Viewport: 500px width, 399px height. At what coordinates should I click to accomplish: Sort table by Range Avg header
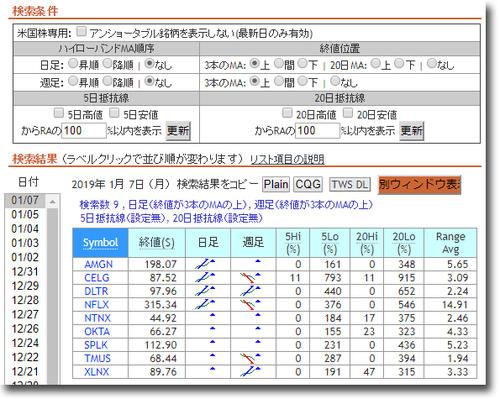pyautogui.click(x=450, y=243)
